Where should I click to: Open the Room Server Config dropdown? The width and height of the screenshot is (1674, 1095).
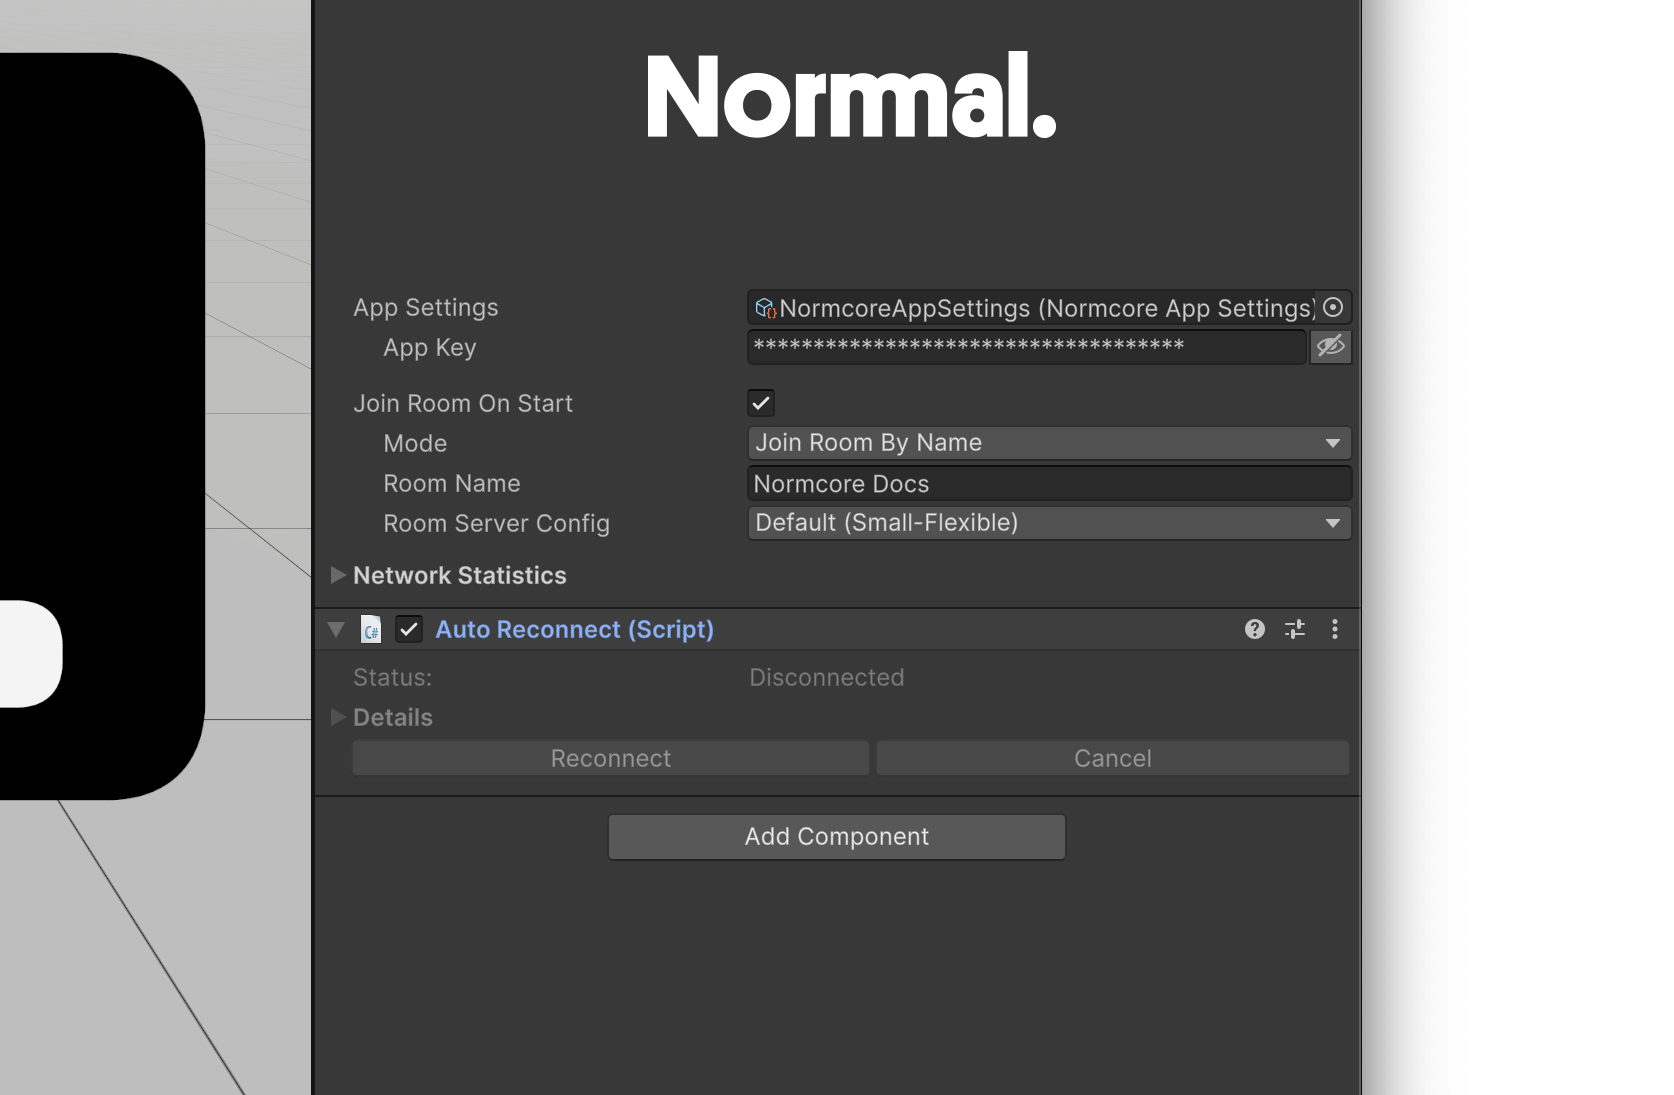(1048, 523)
